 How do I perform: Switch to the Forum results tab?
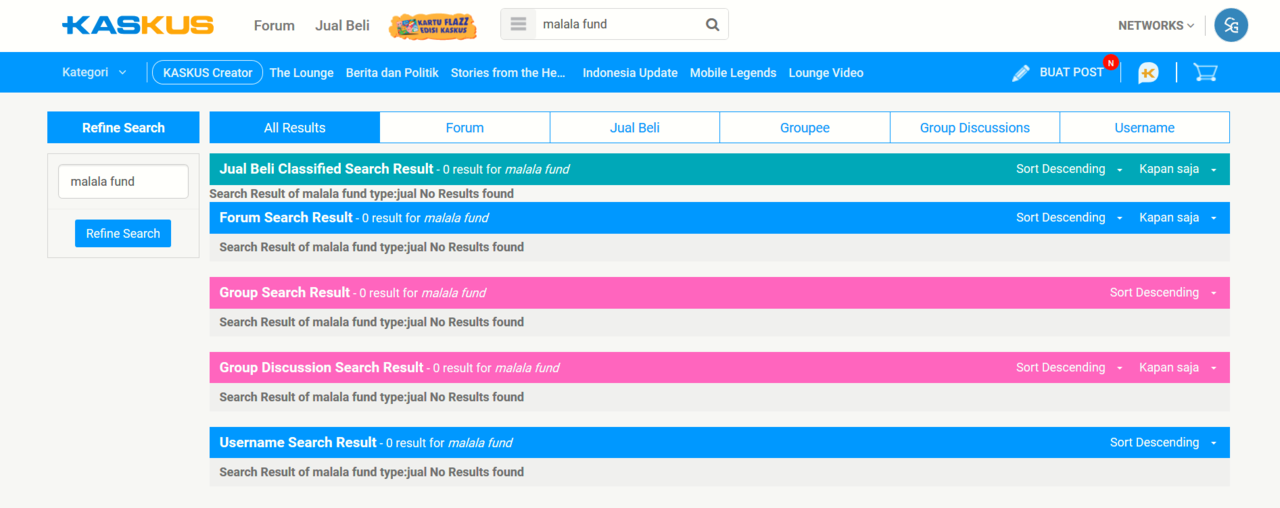point(465,128)
